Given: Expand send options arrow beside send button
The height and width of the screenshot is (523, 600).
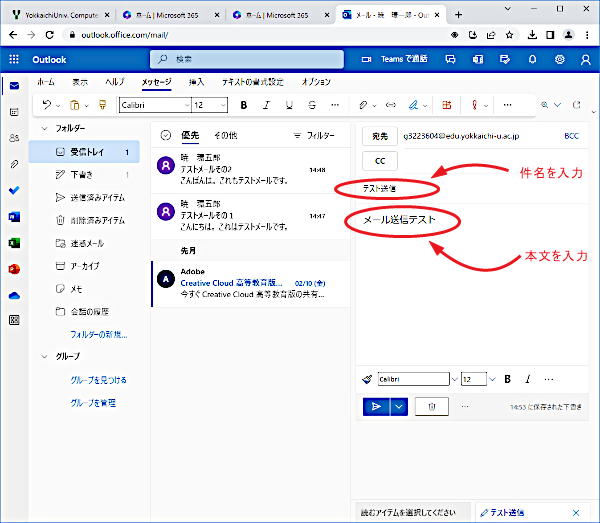Looking at the screenshot, I should pos(399,406).
